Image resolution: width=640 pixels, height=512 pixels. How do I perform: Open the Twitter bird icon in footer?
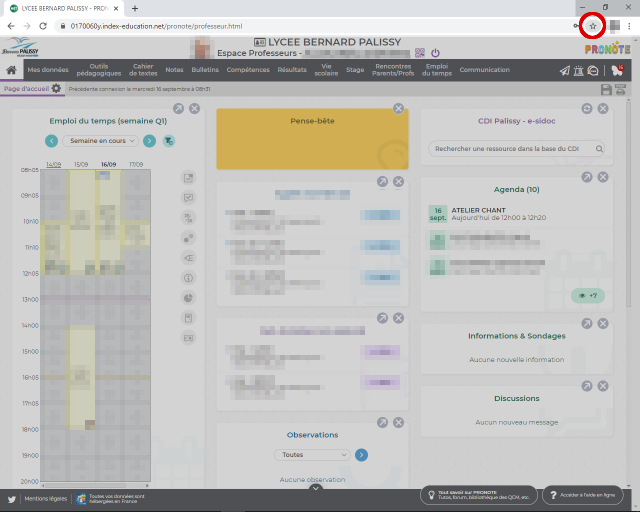[x=11, y=497]
